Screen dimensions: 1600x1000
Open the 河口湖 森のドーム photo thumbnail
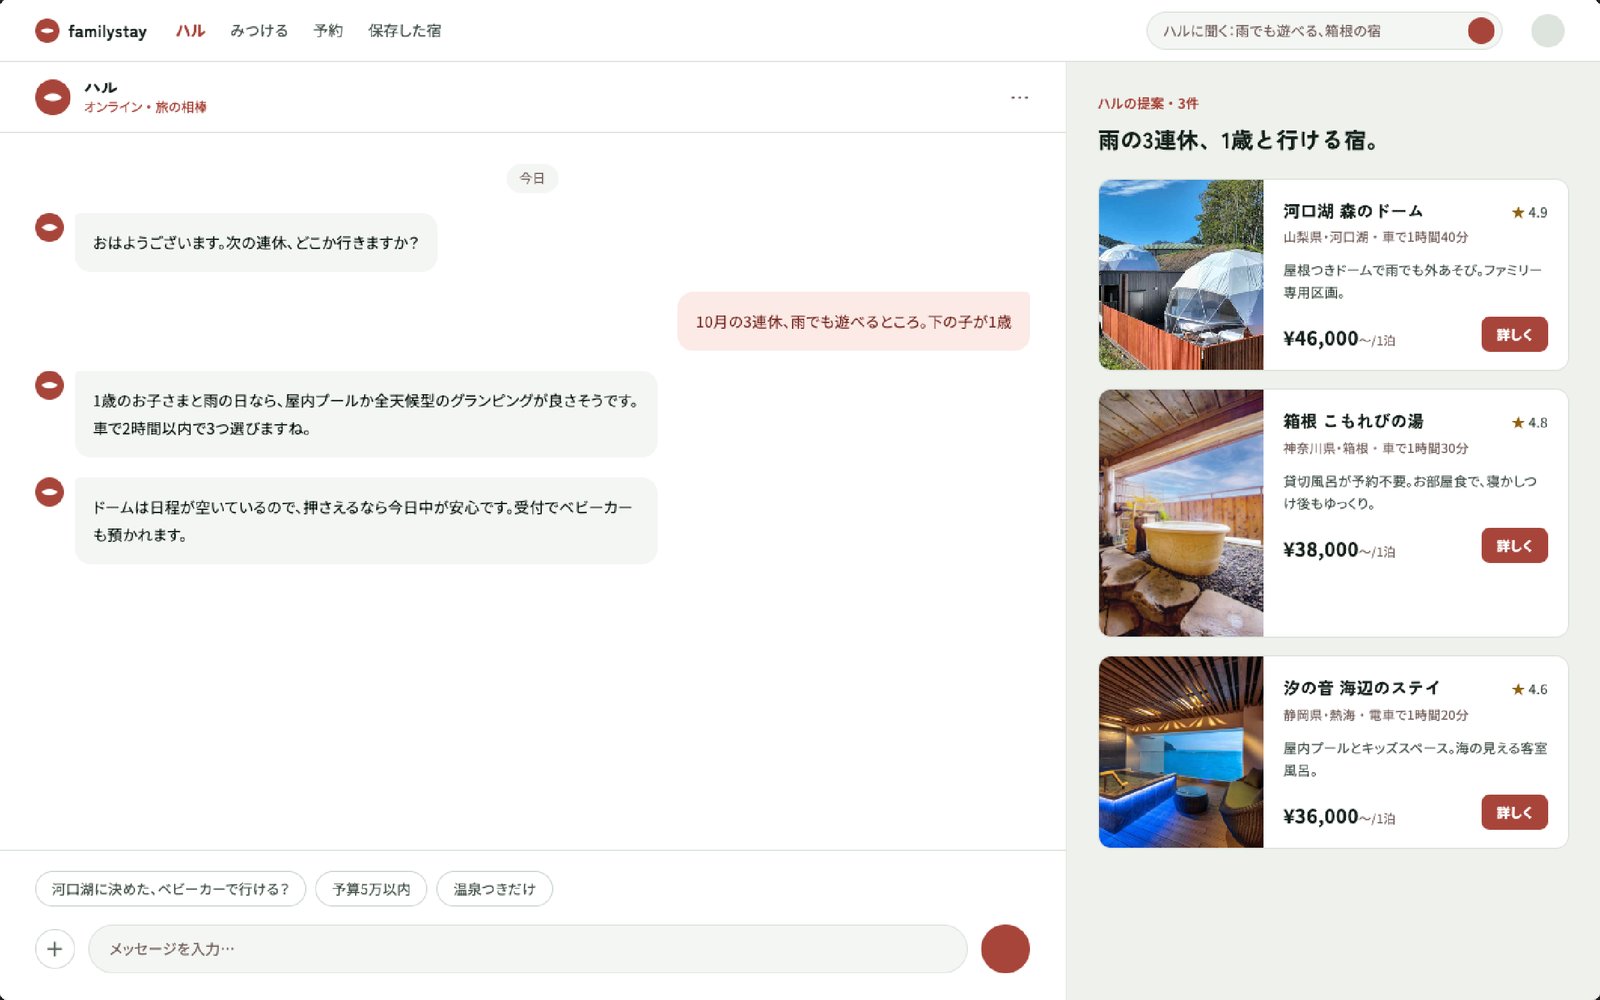coord(1181,275)
